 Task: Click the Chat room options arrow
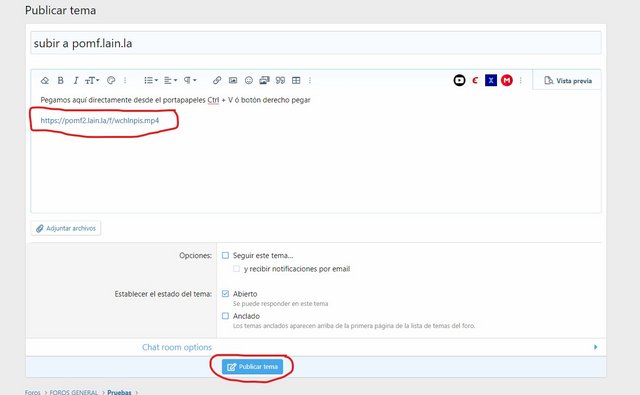click(x=595, y=347)
